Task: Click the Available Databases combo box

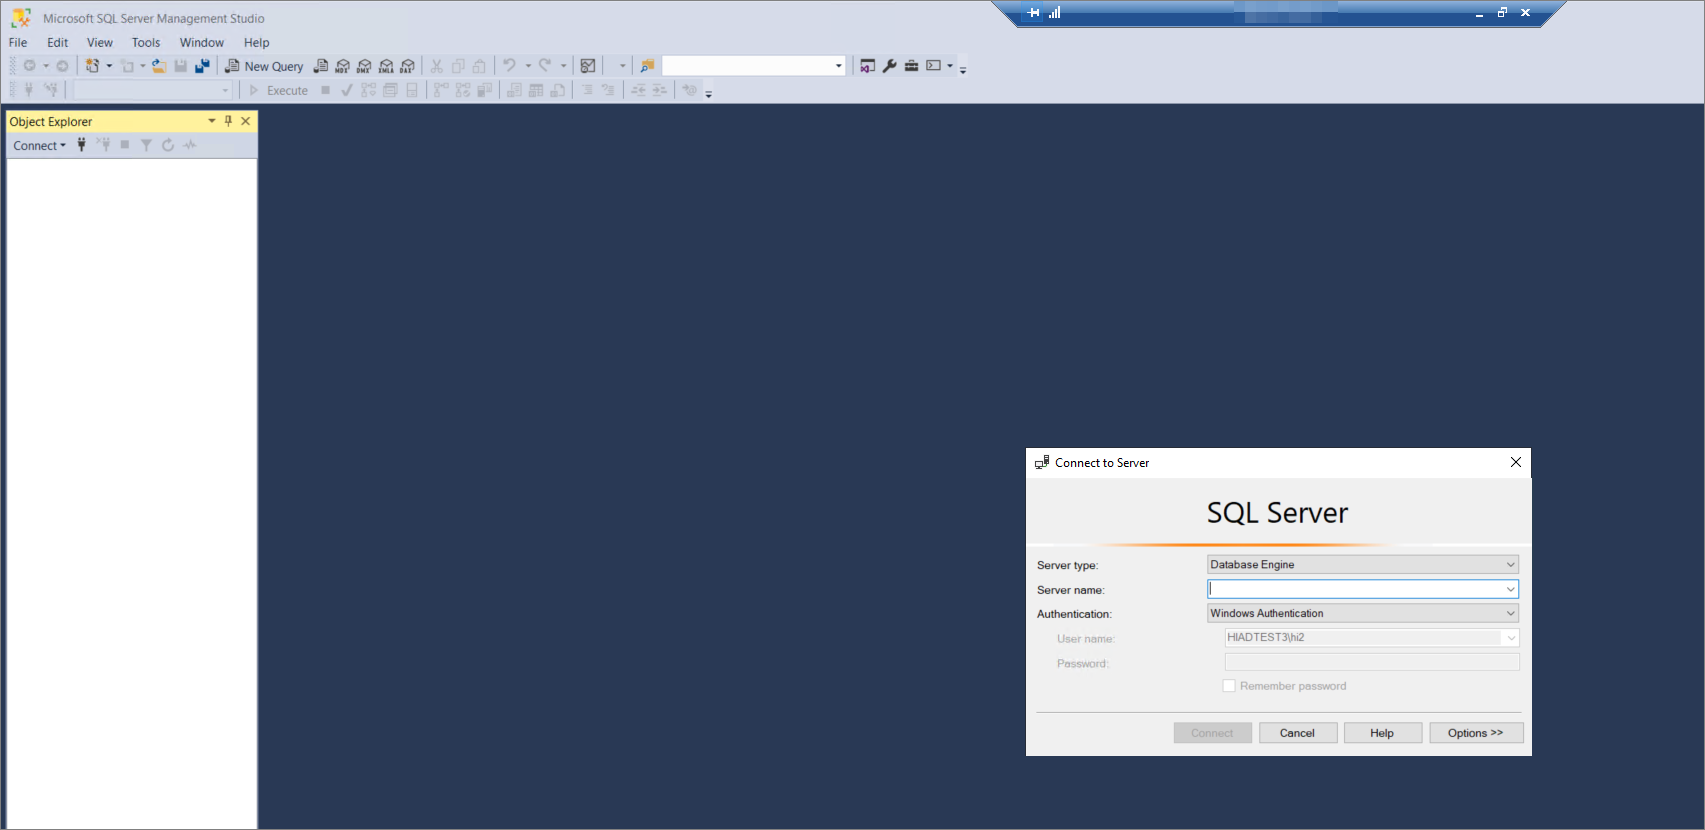Action: point(153,90)
